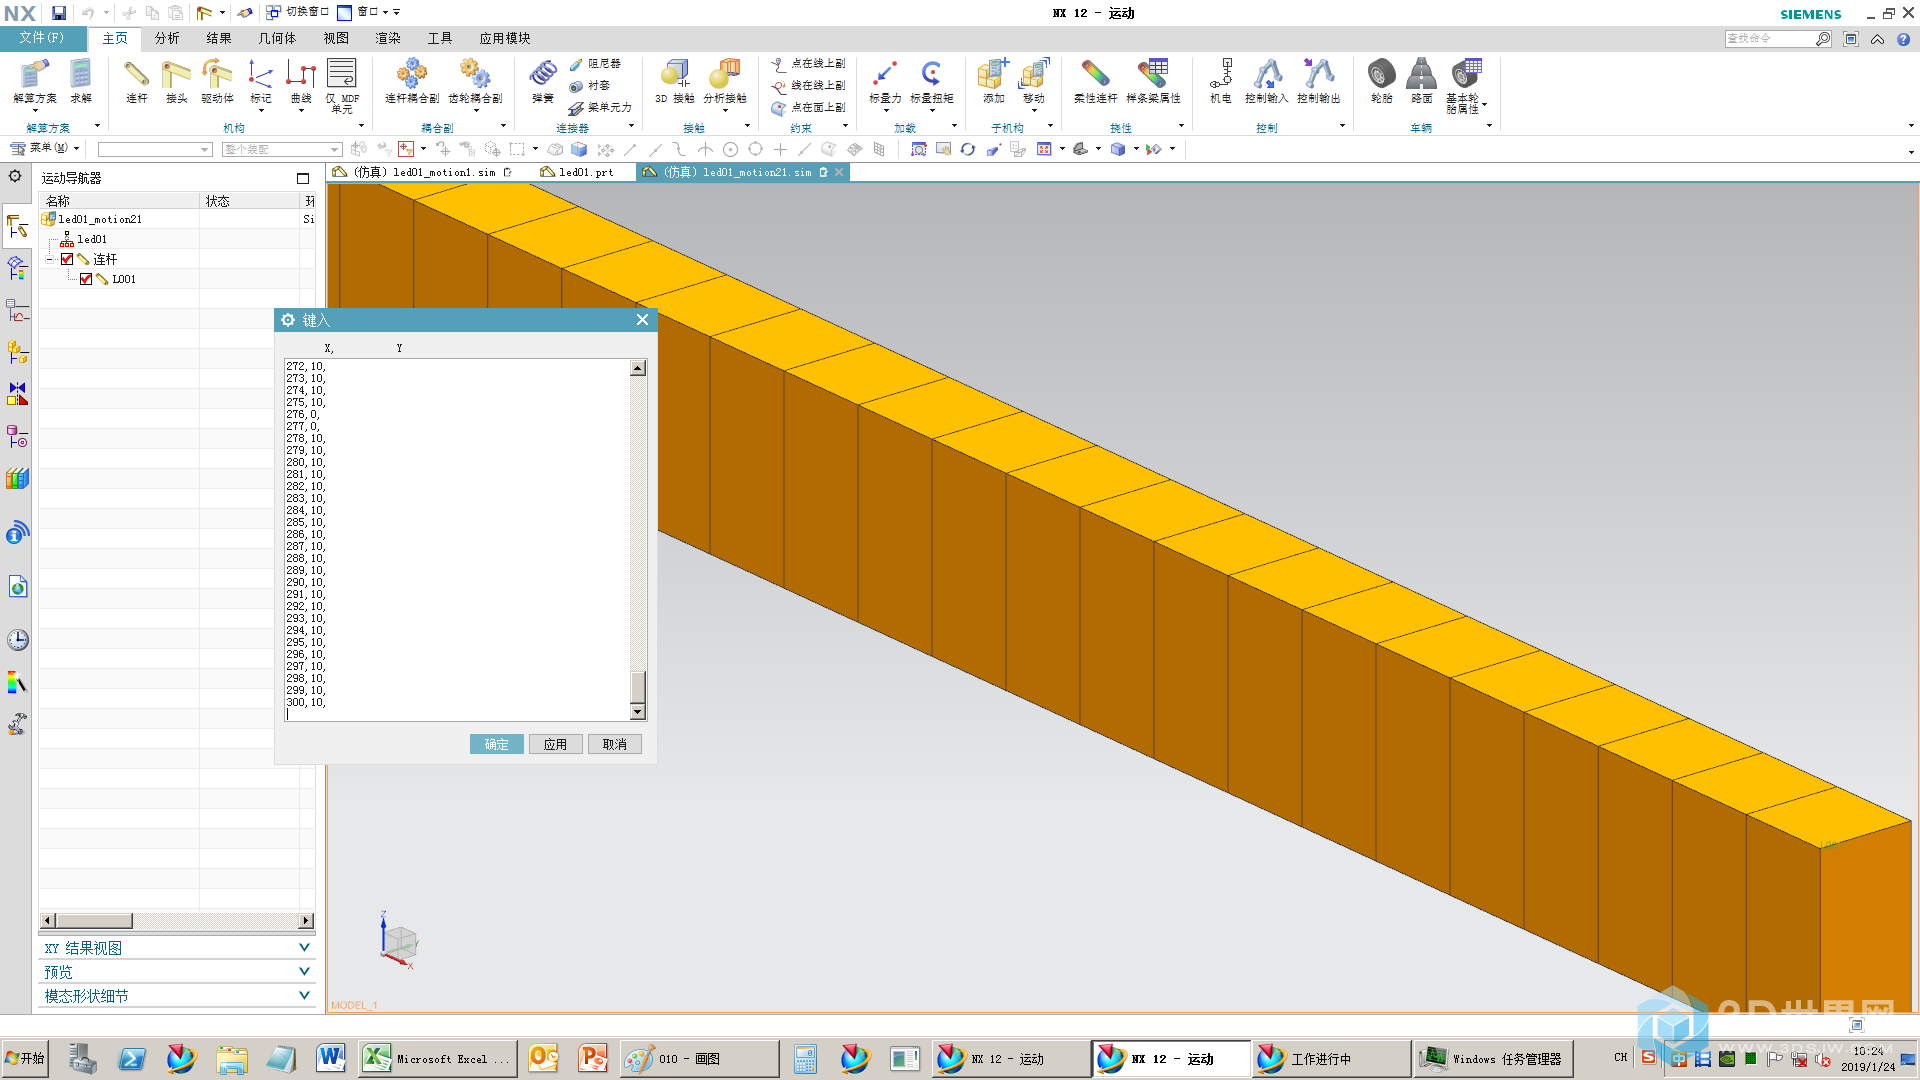Image resolution: width=1920 pixels, height=1080 pixels.
Task: Open the 样条梁属性 tool
Action: tap(1153, 80)
